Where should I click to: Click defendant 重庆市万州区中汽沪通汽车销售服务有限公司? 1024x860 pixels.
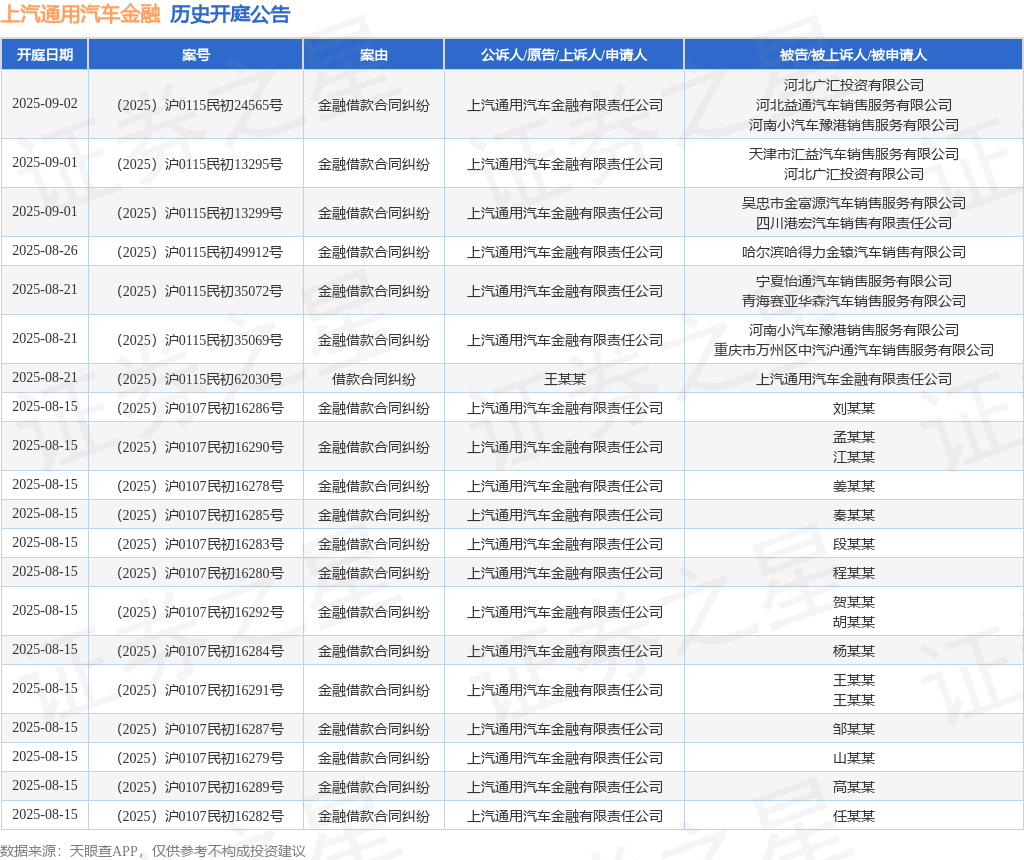click(x=854, y=350)
